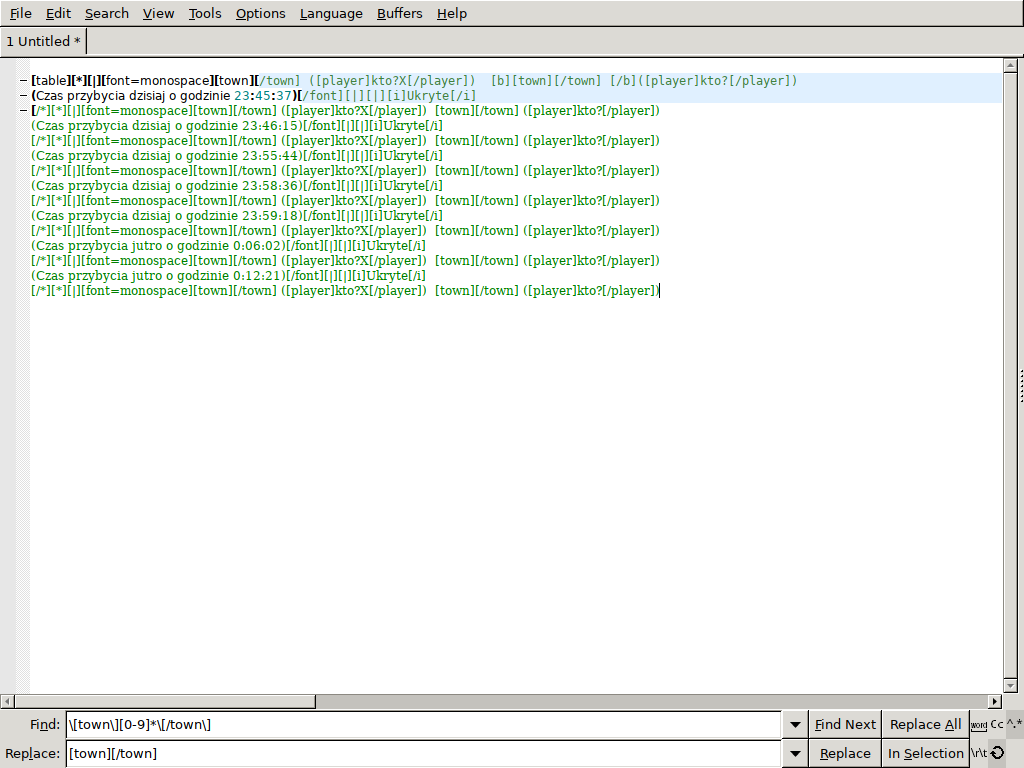Collapse fold marker on third line
Viewport: 1024px width, 768px height.
pyautogui.click(x=24, y=111)
